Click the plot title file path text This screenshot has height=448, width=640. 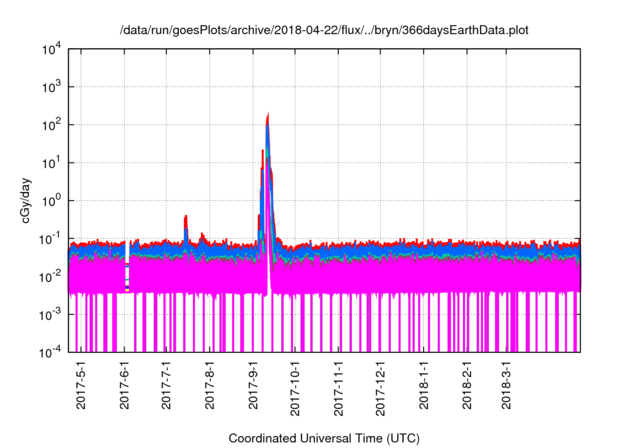click(x=324, y=30)
